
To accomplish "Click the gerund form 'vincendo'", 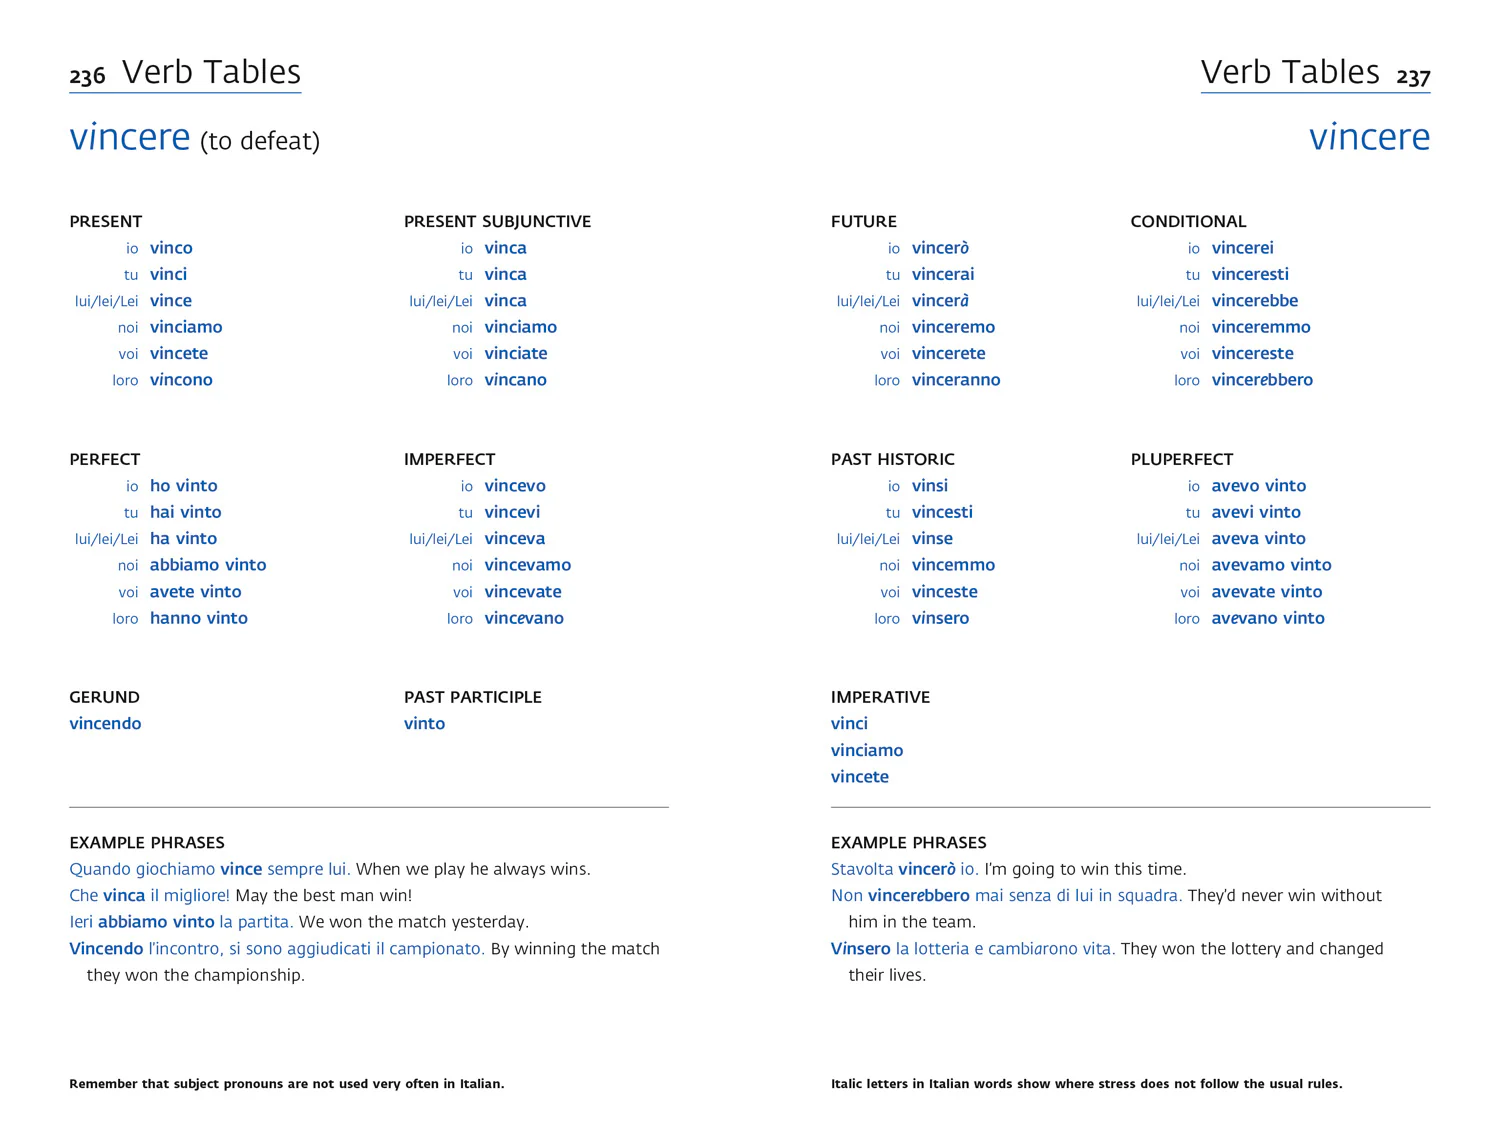I will click(105, 724).
